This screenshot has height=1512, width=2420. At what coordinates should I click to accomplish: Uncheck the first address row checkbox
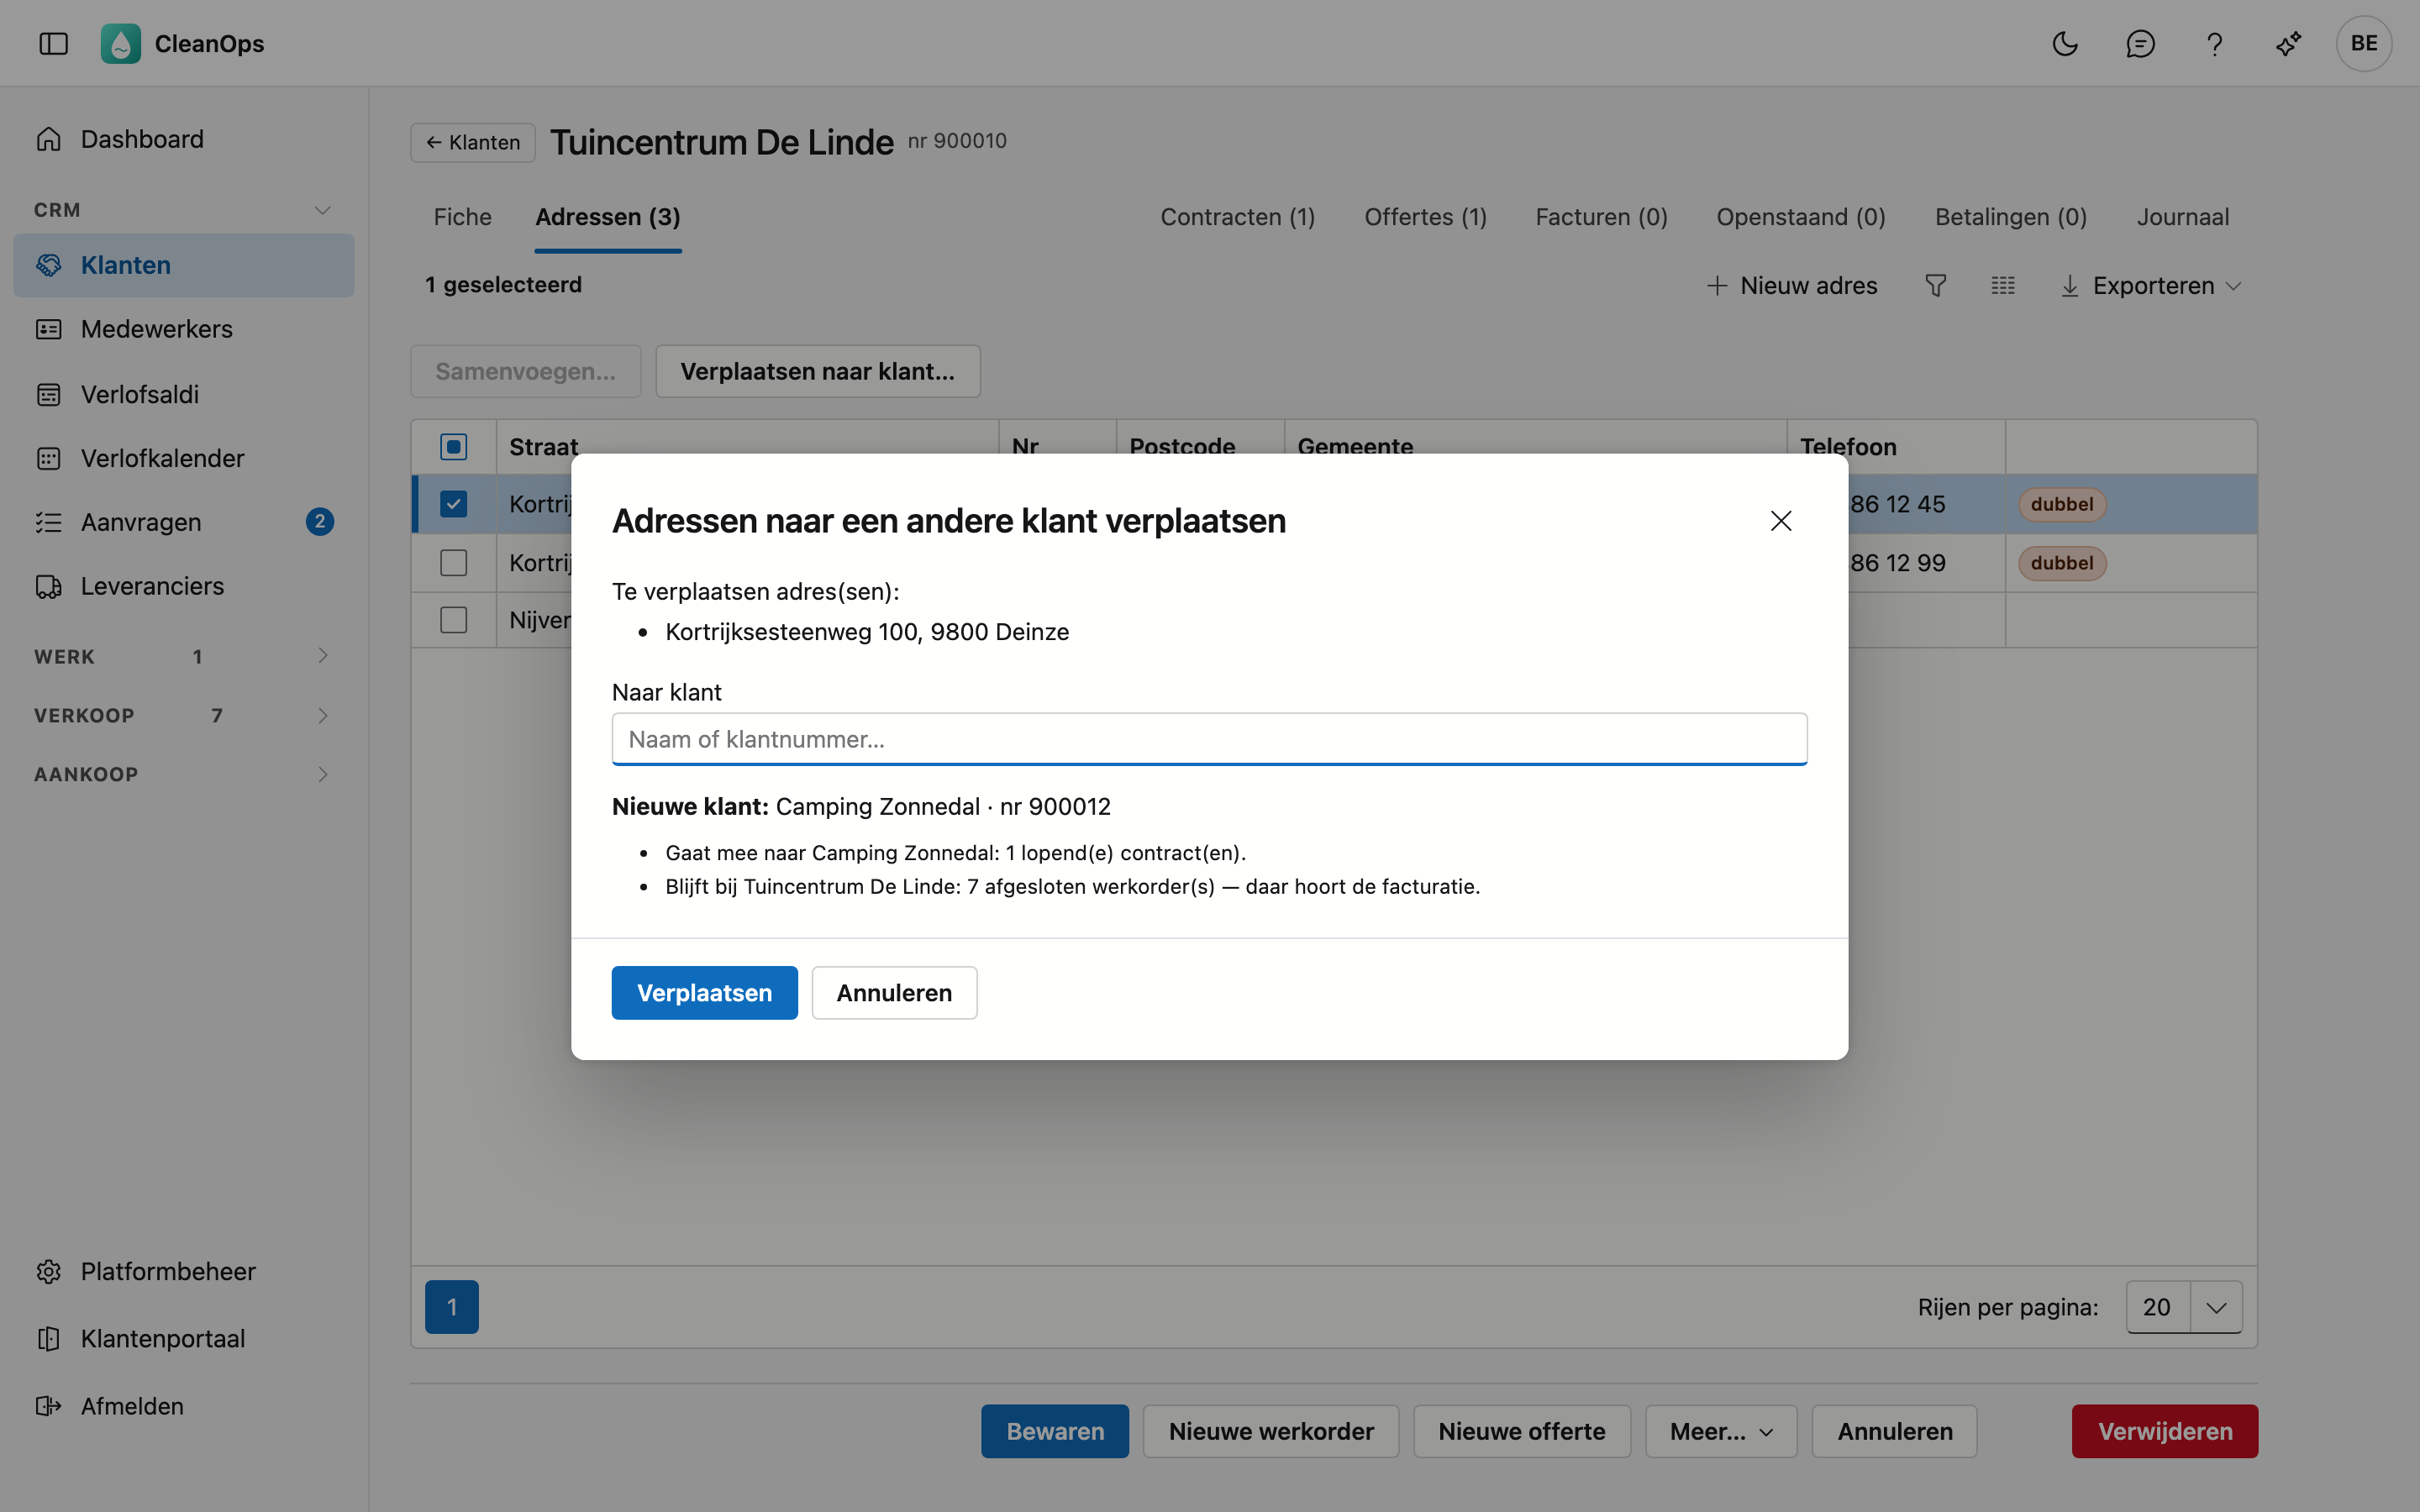coord(453,504)
